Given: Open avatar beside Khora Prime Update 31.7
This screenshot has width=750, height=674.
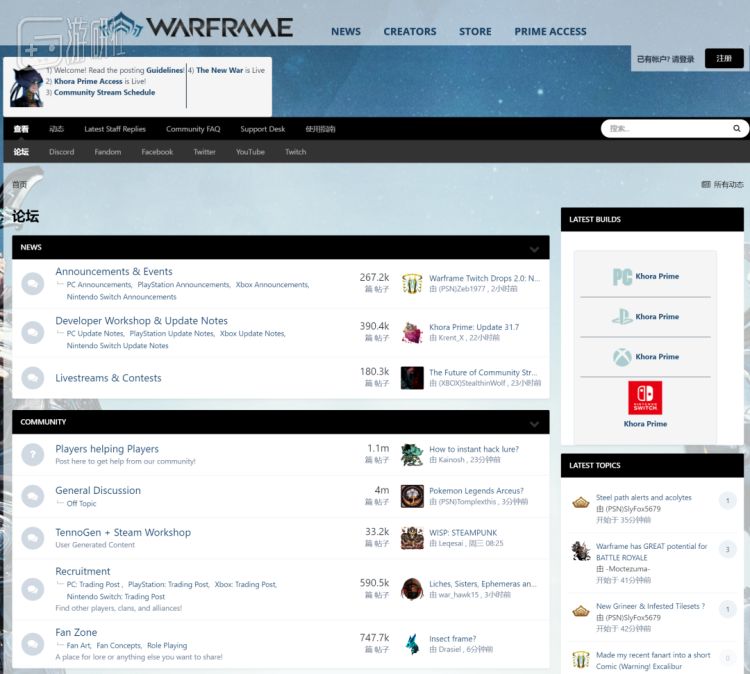Looking at the screenshot, I should pyautogui.click(x=412, y=332).
